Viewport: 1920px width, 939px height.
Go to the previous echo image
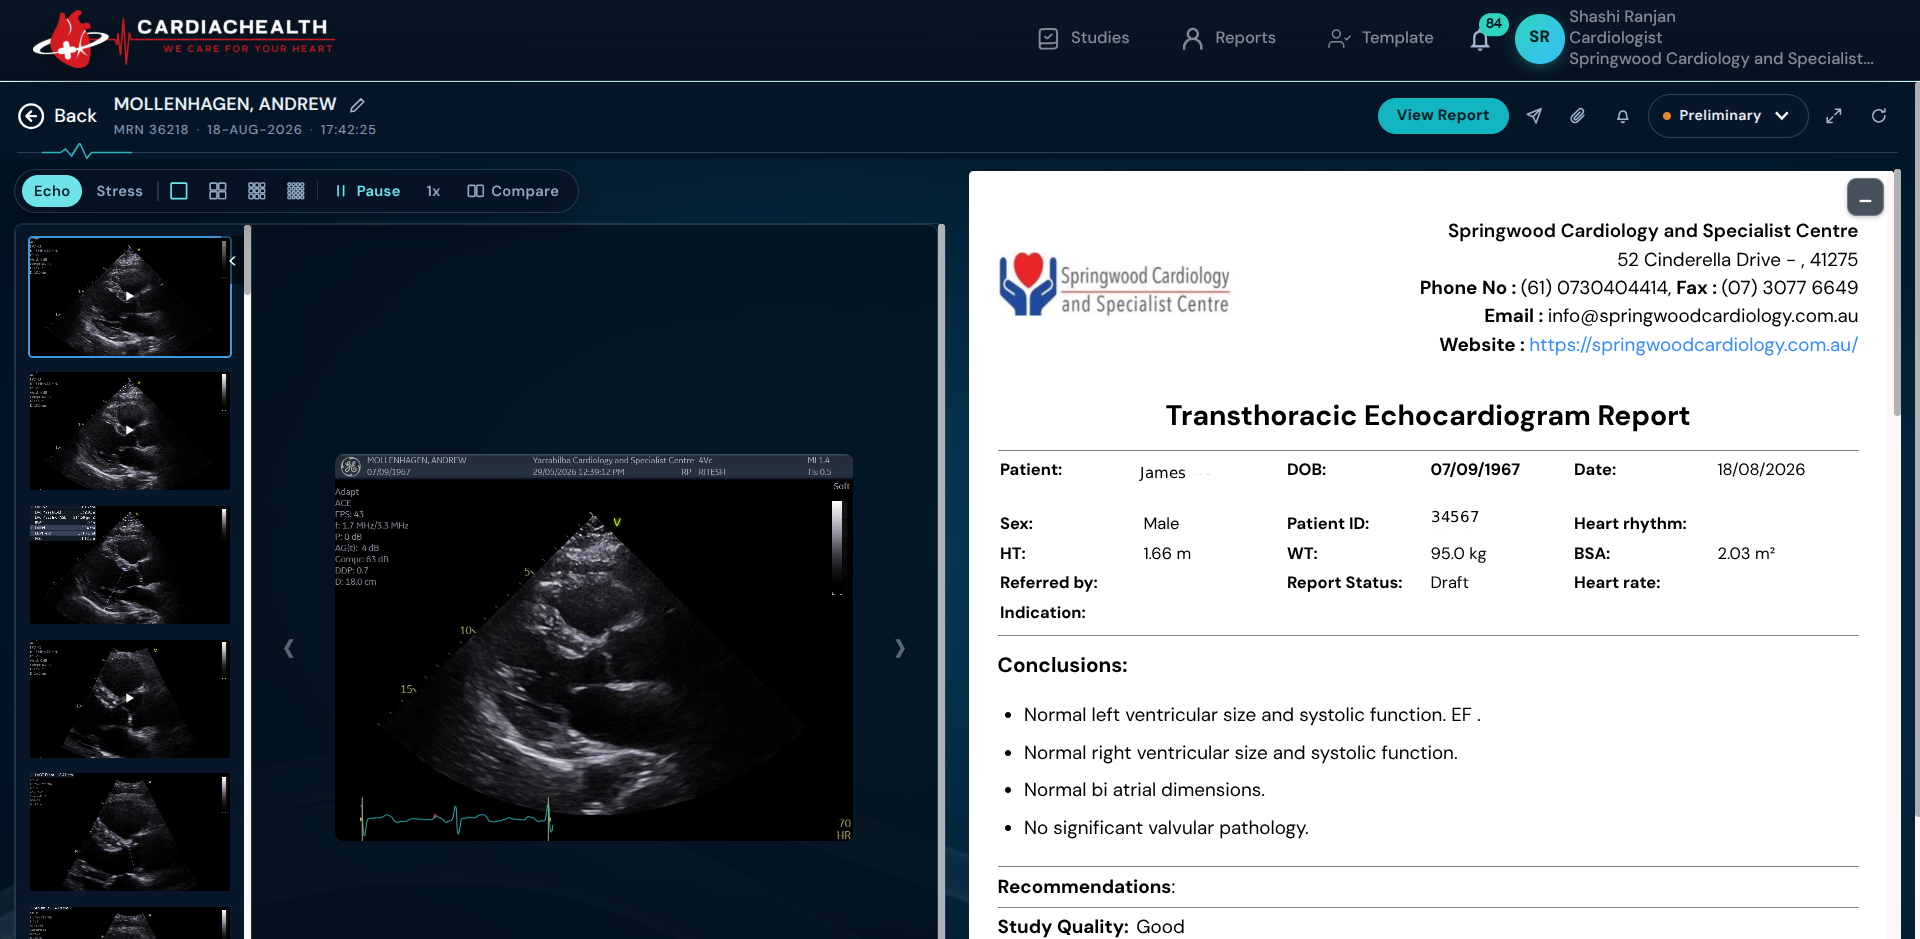289,648
